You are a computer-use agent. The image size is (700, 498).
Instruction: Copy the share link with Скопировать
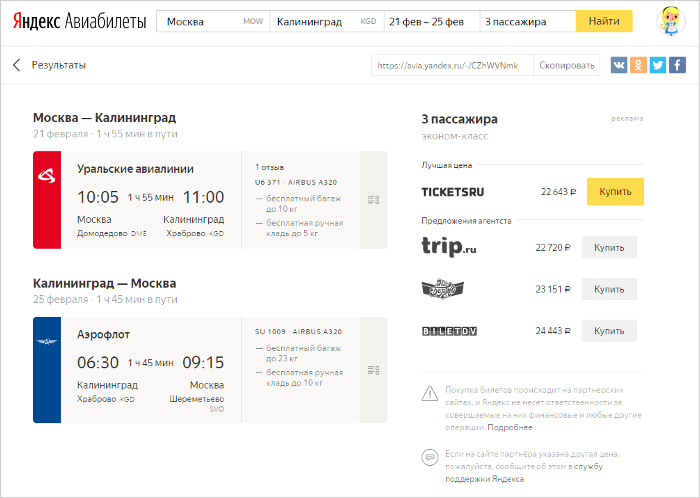[x=567, y=66]
